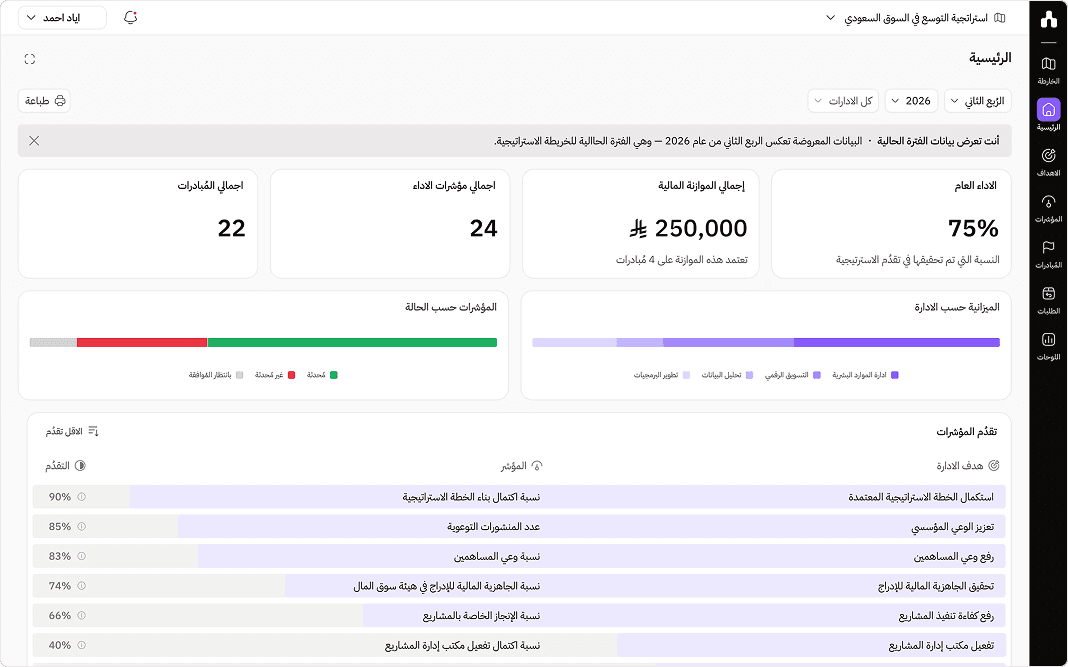Click the red غير مُحدثة status bar segment
Image resolution: width=1068 pixels, height=667 pixels.
(x=142, y=343)
